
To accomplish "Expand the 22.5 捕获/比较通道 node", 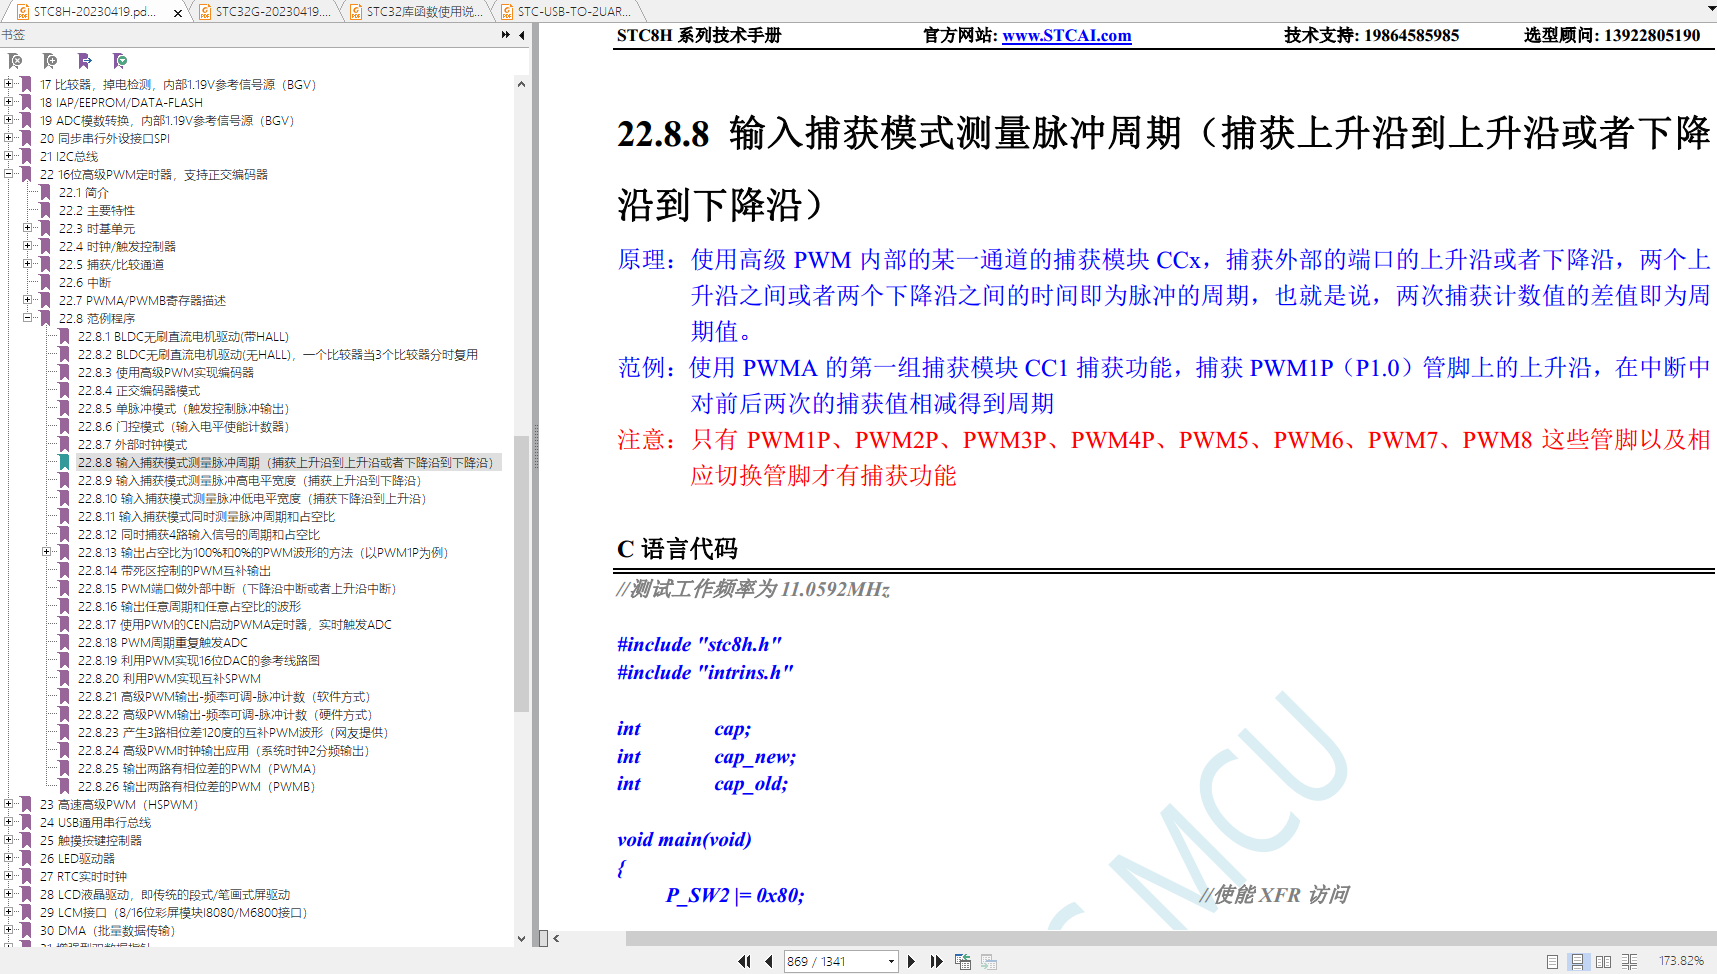I will tap(28, 264).
